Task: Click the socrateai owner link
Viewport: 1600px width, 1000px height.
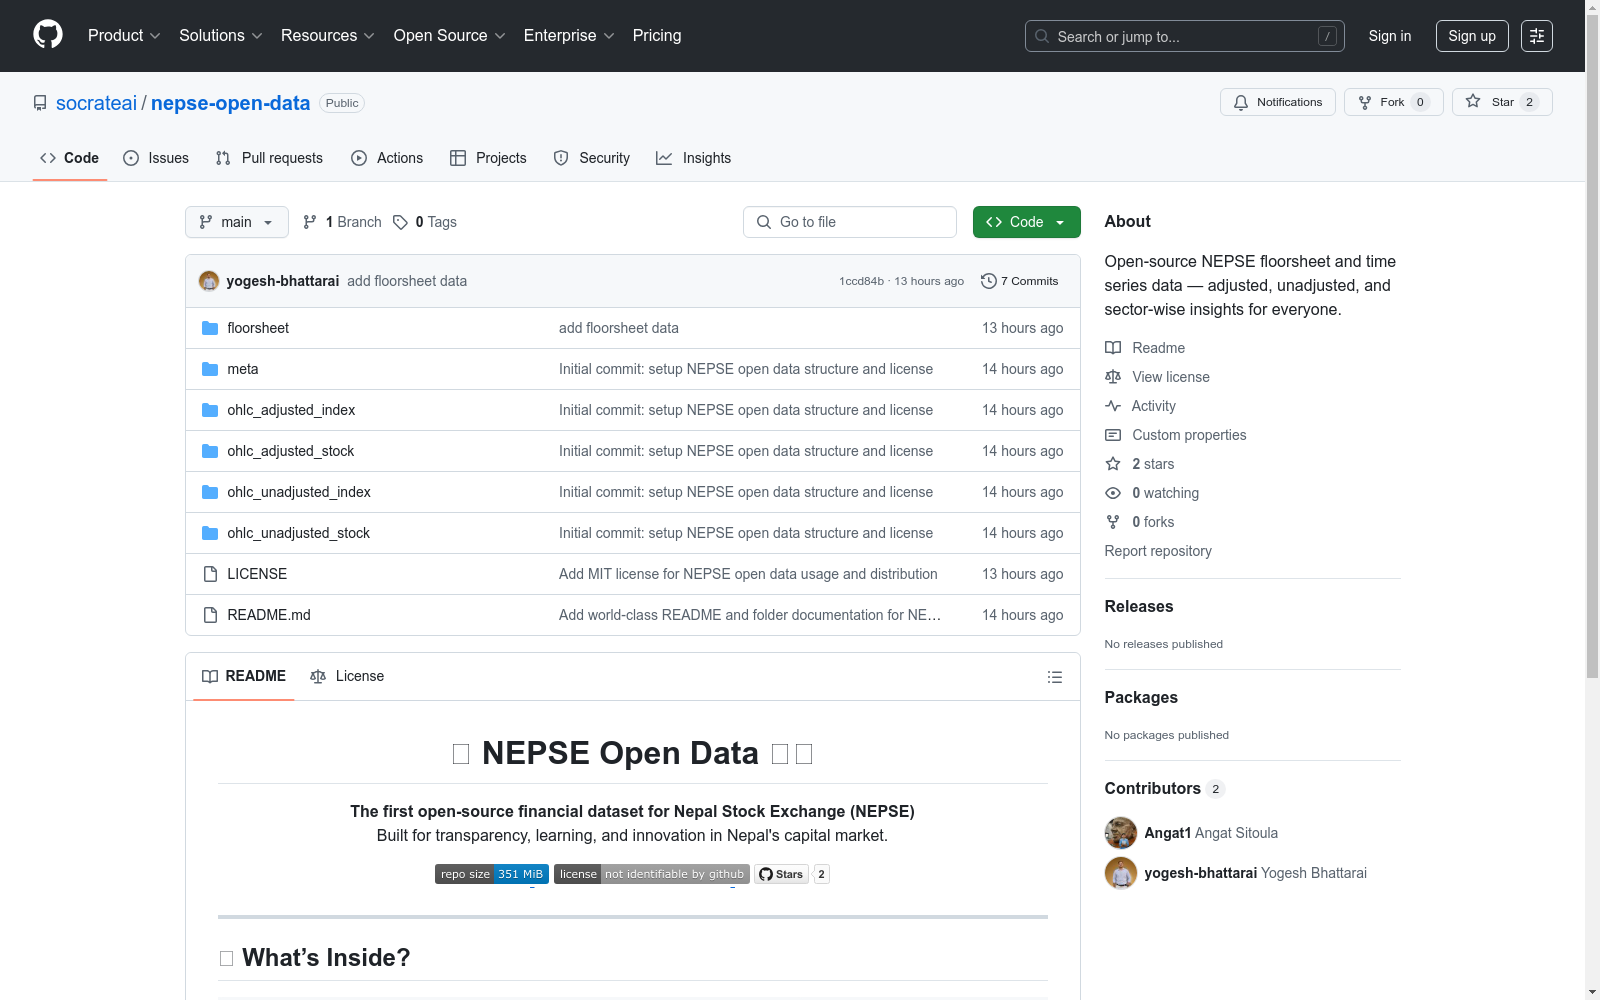Action: pos(96,103)
